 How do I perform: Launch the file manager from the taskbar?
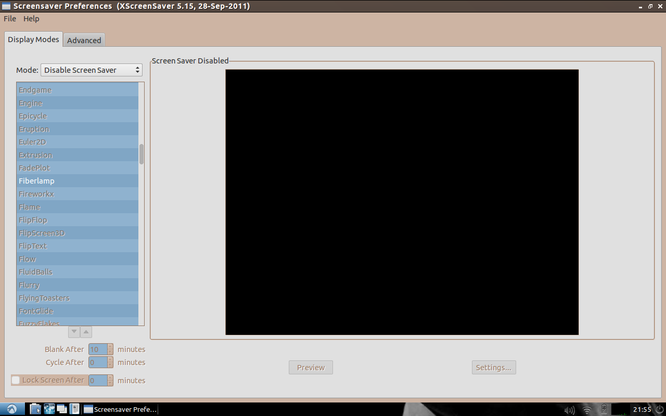(35, 409)
